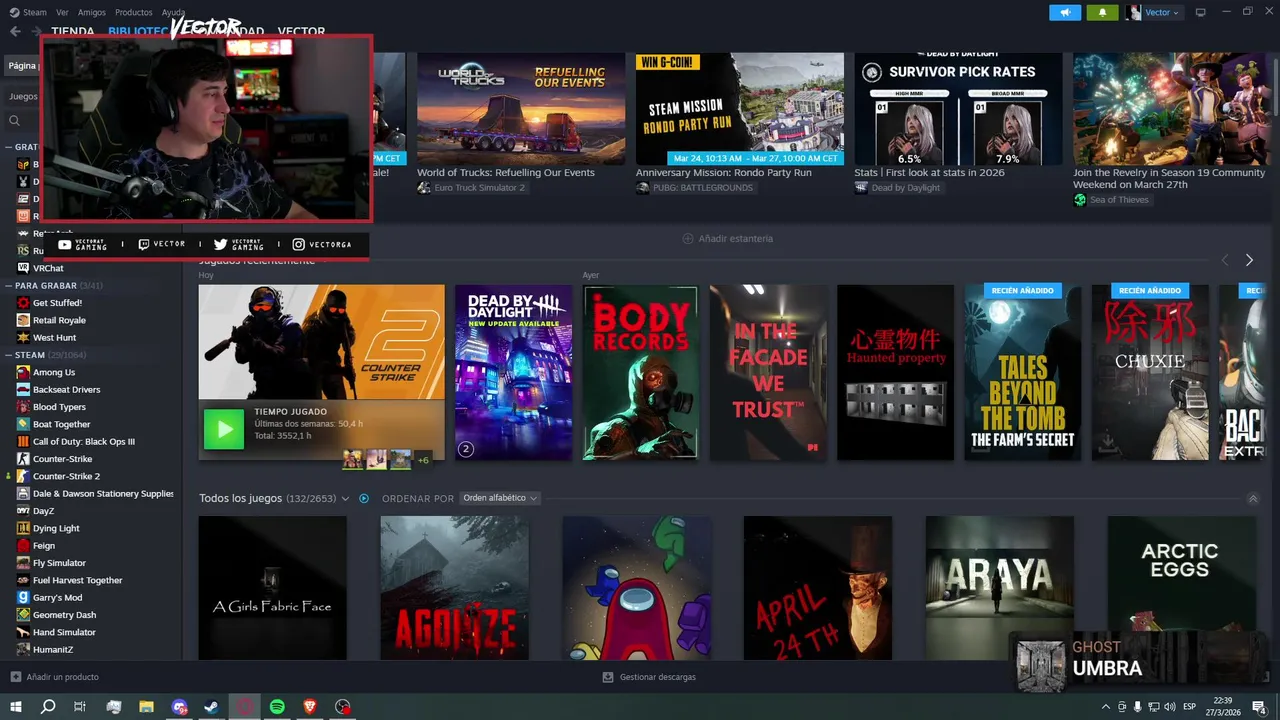Click the VRChat icon in the sidebar

(23, 268)
